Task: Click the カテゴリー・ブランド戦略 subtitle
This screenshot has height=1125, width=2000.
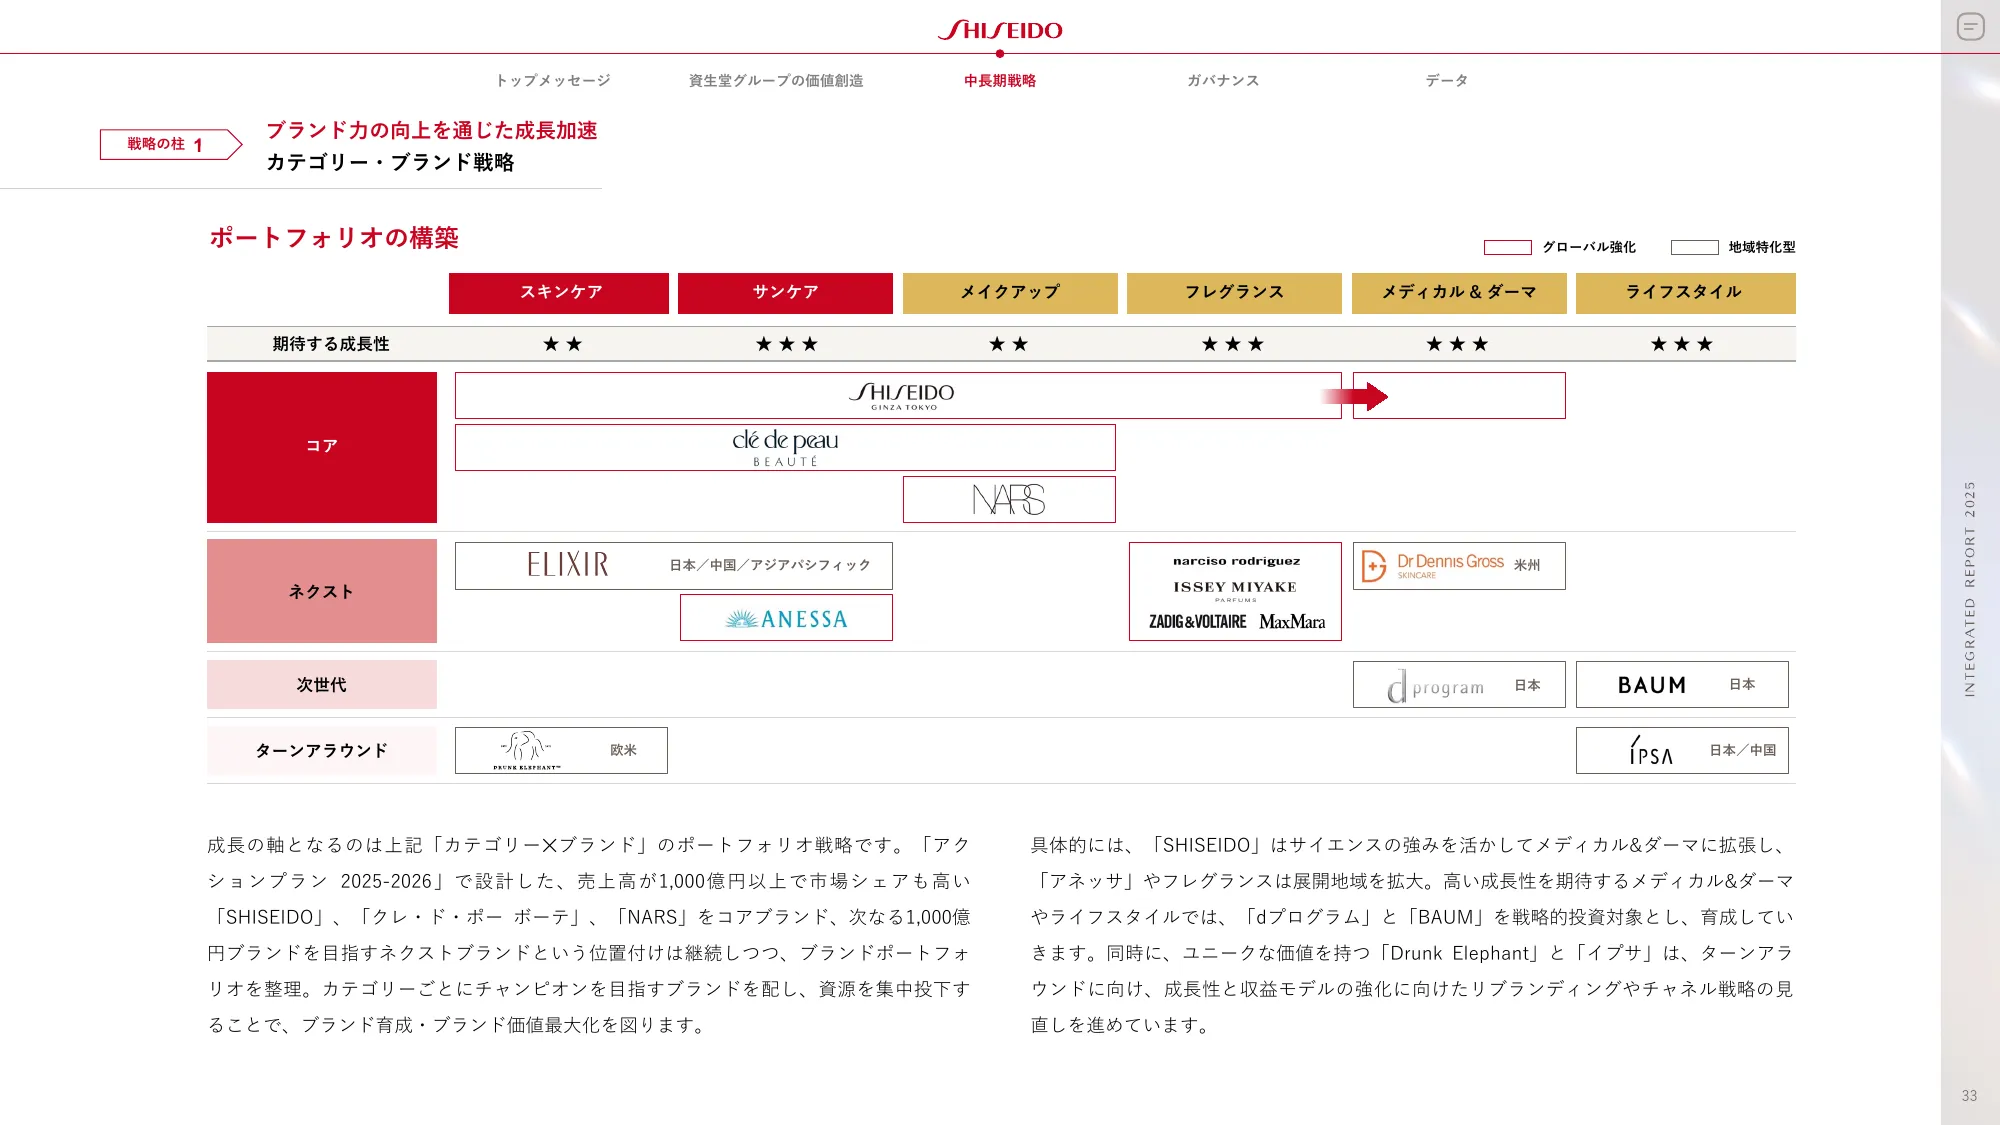Action: [390, 163]
